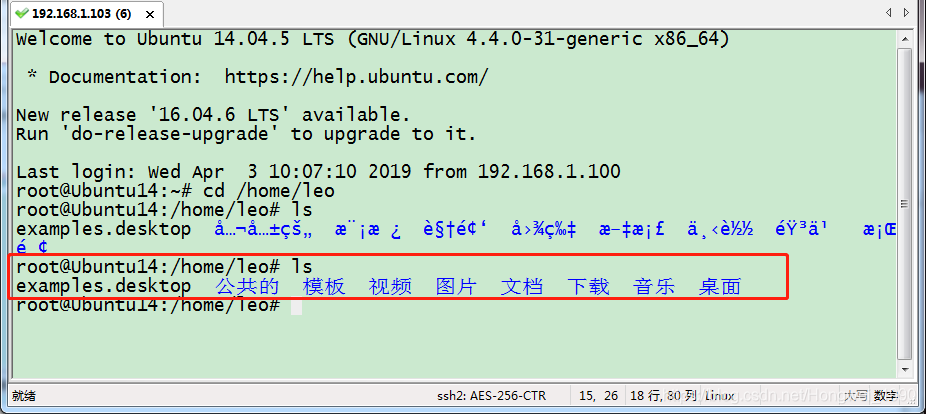926x414 pixels.
Task: Click the terminal scrollbar up arrow
Action: pos(904,39)
